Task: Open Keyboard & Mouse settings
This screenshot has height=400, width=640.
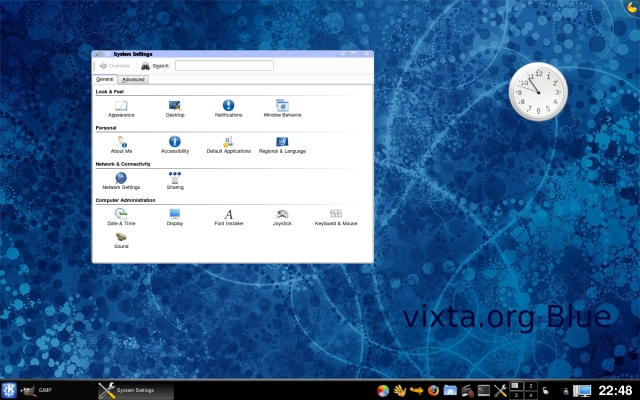Action: 336,217
